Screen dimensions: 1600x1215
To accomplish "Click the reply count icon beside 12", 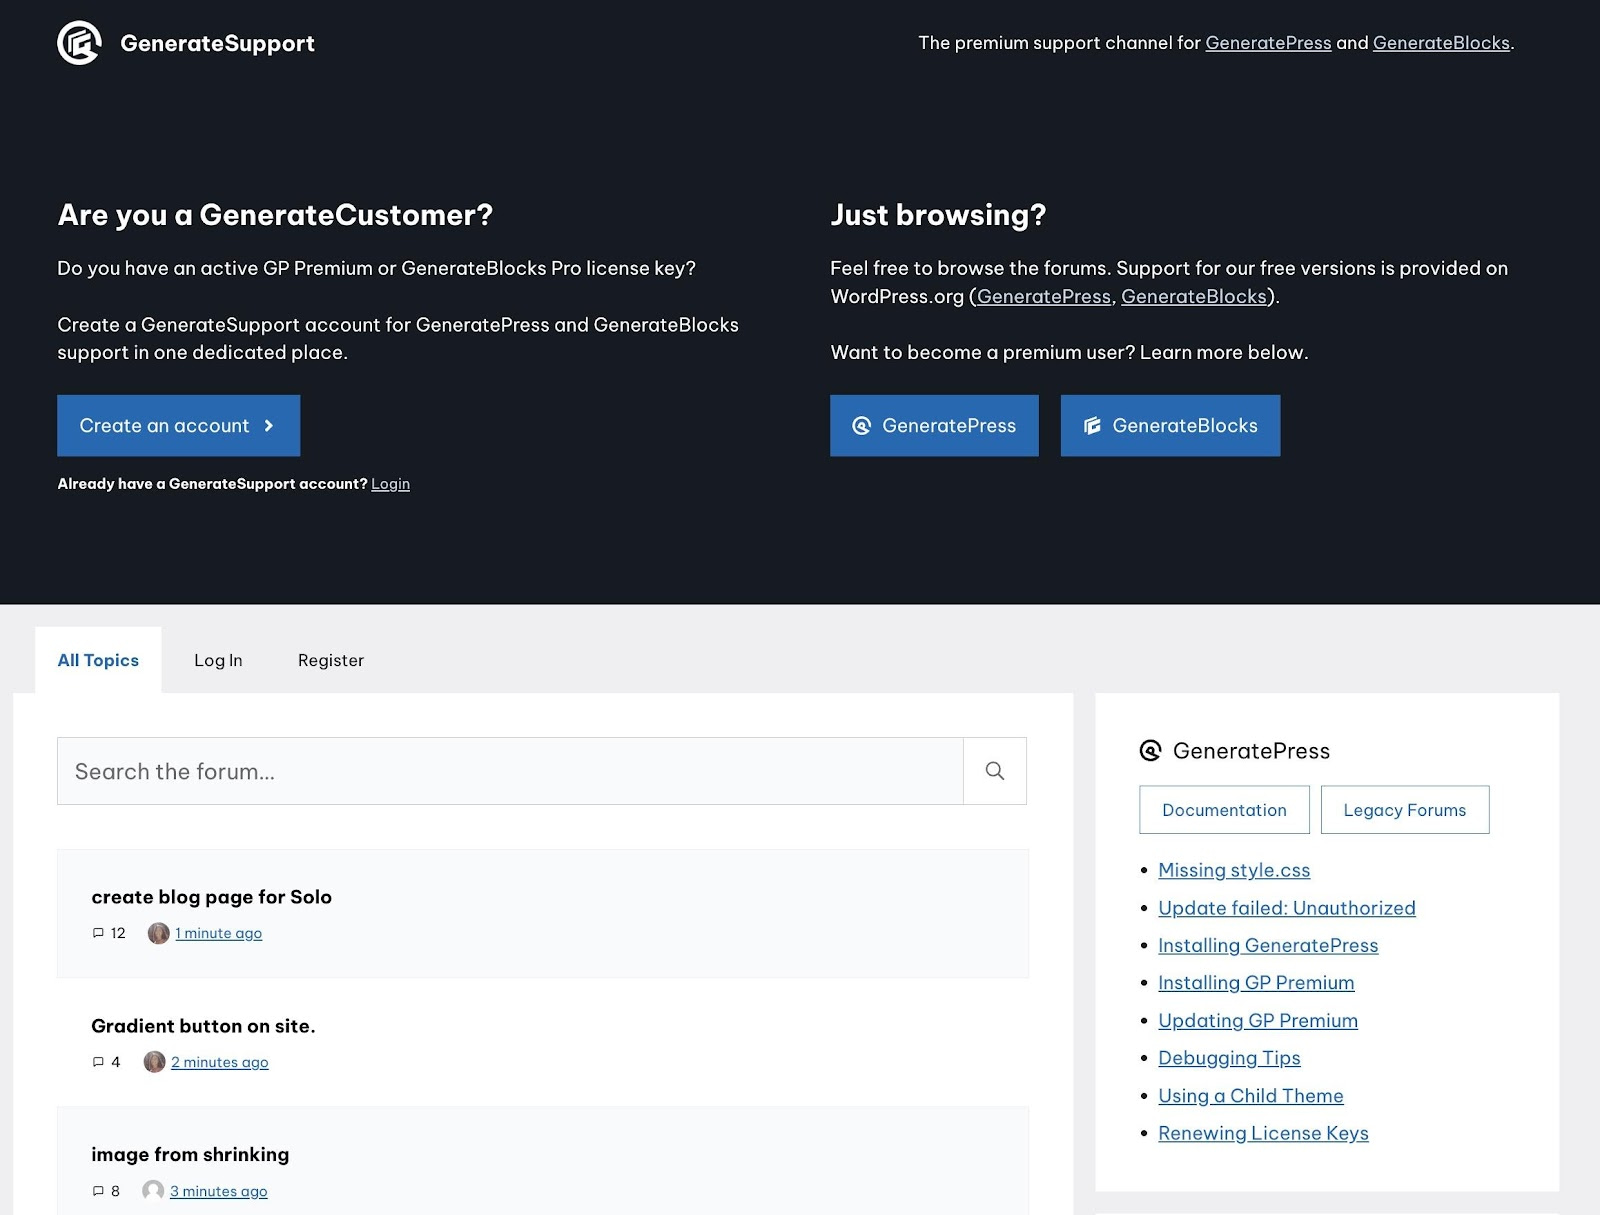I will coord(98,933).
